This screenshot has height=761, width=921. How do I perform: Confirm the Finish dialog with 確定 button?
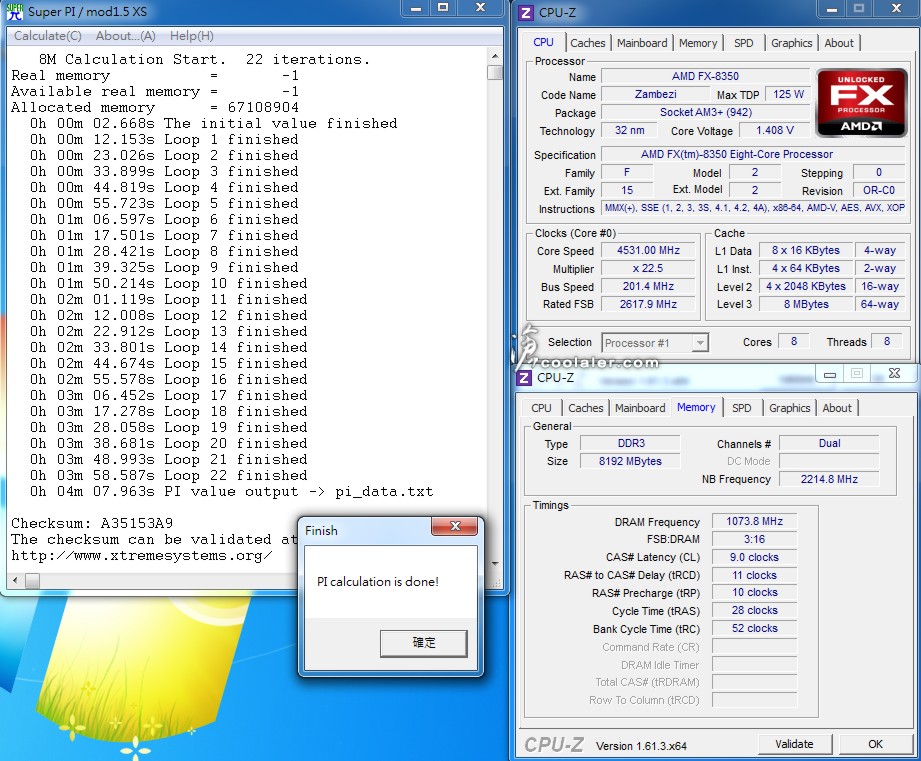tap(423, 642)
